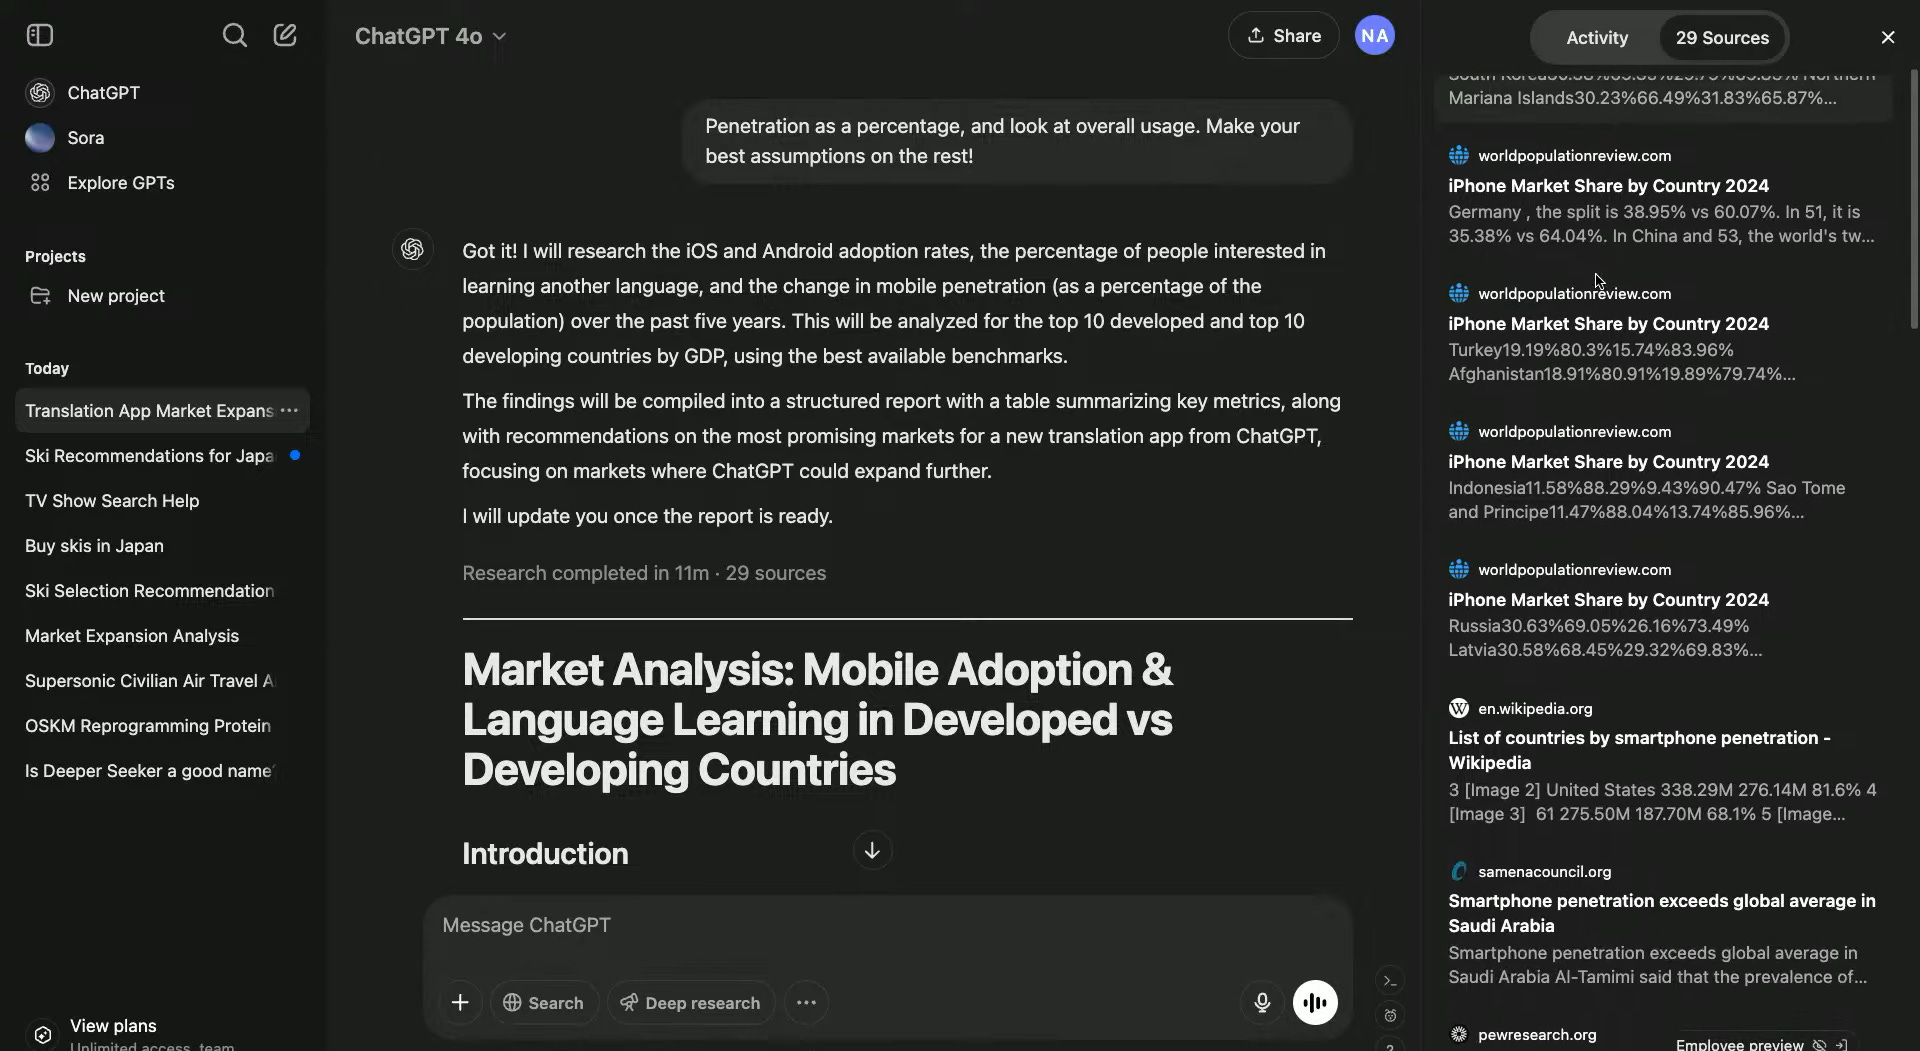Open iPhone Market Share source mentioning Russia
The image size is (1920, 1051).
[1662, 611]
